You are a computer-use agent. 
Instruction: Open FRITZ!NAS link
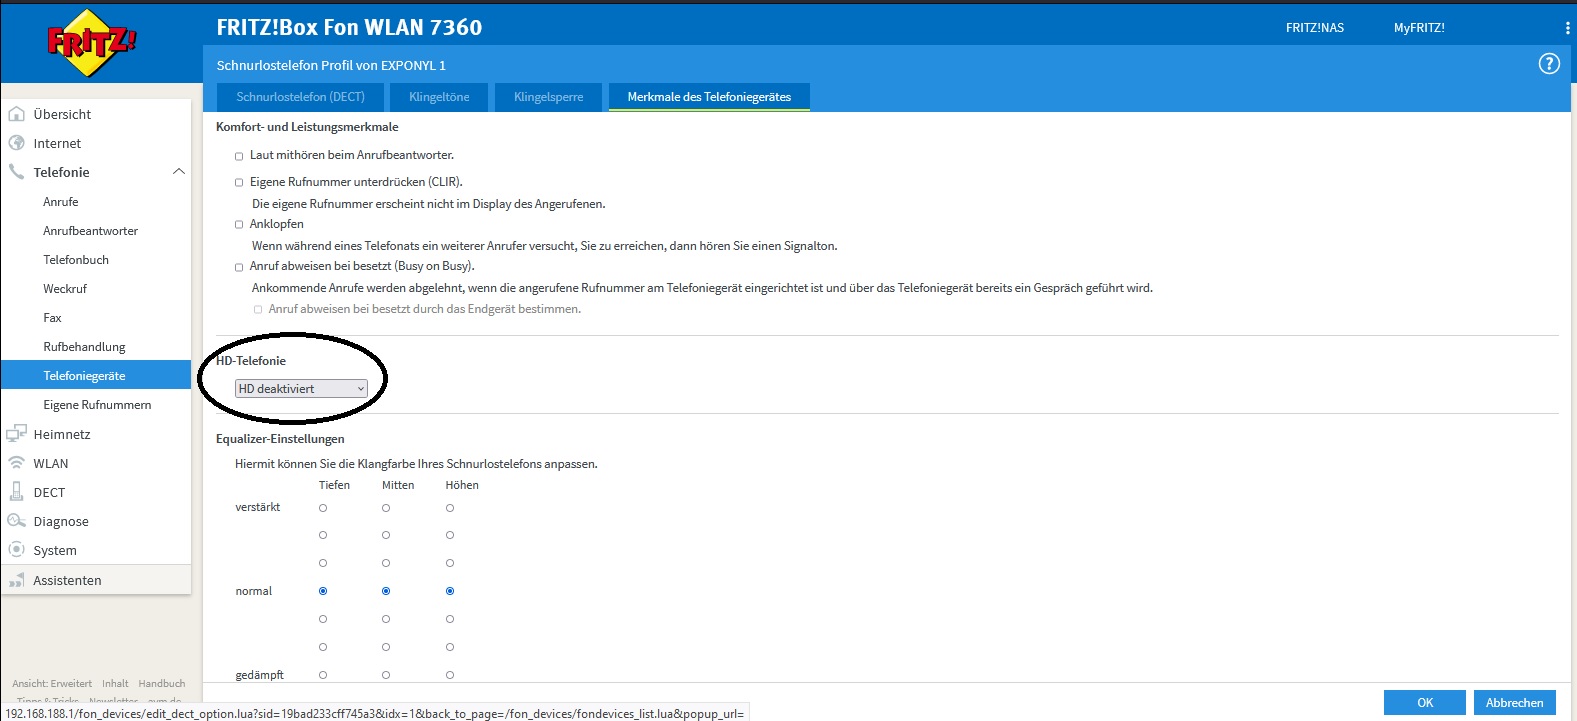tap(1315, 28)
